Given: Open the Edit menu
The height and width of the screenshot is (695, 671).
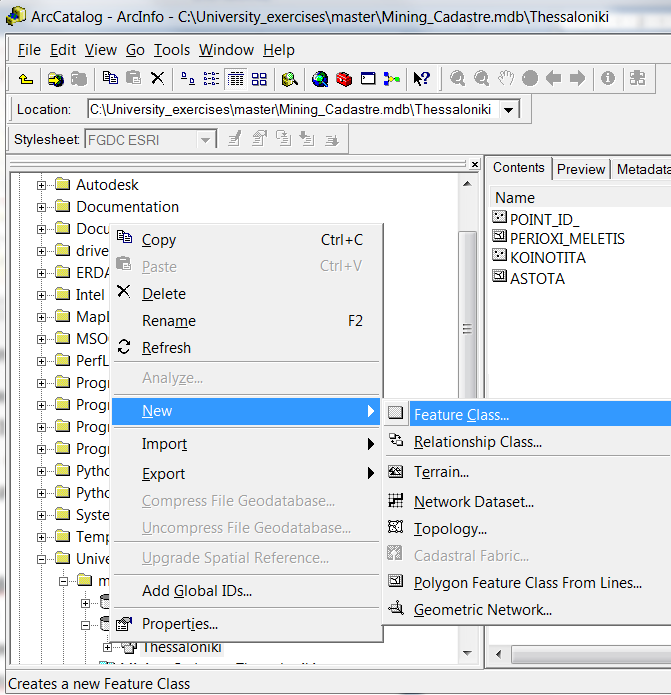Looking at the screenshot, I should pos(63,50).
